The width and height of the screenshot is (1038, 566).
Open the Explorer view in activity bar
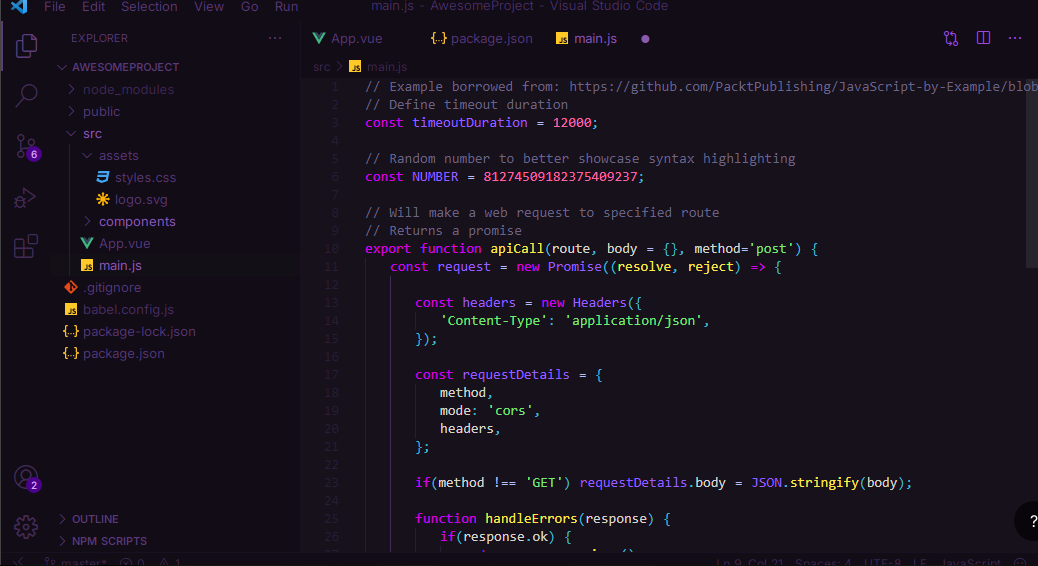pos(26,45)
